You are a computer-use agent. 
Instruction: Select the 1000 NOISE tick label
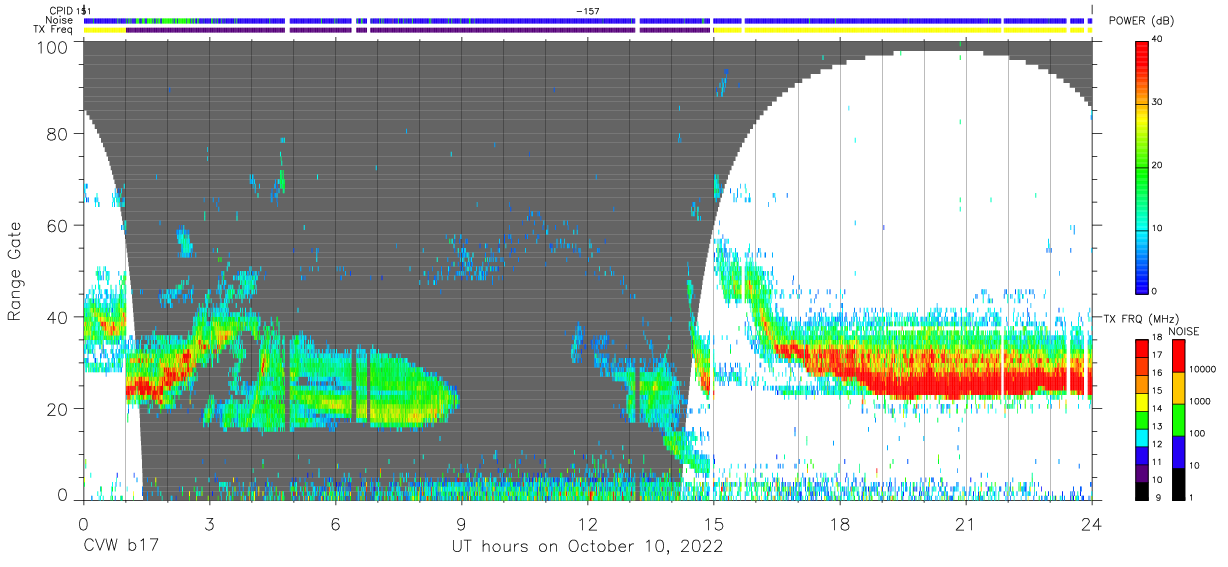click(1200, 401)
